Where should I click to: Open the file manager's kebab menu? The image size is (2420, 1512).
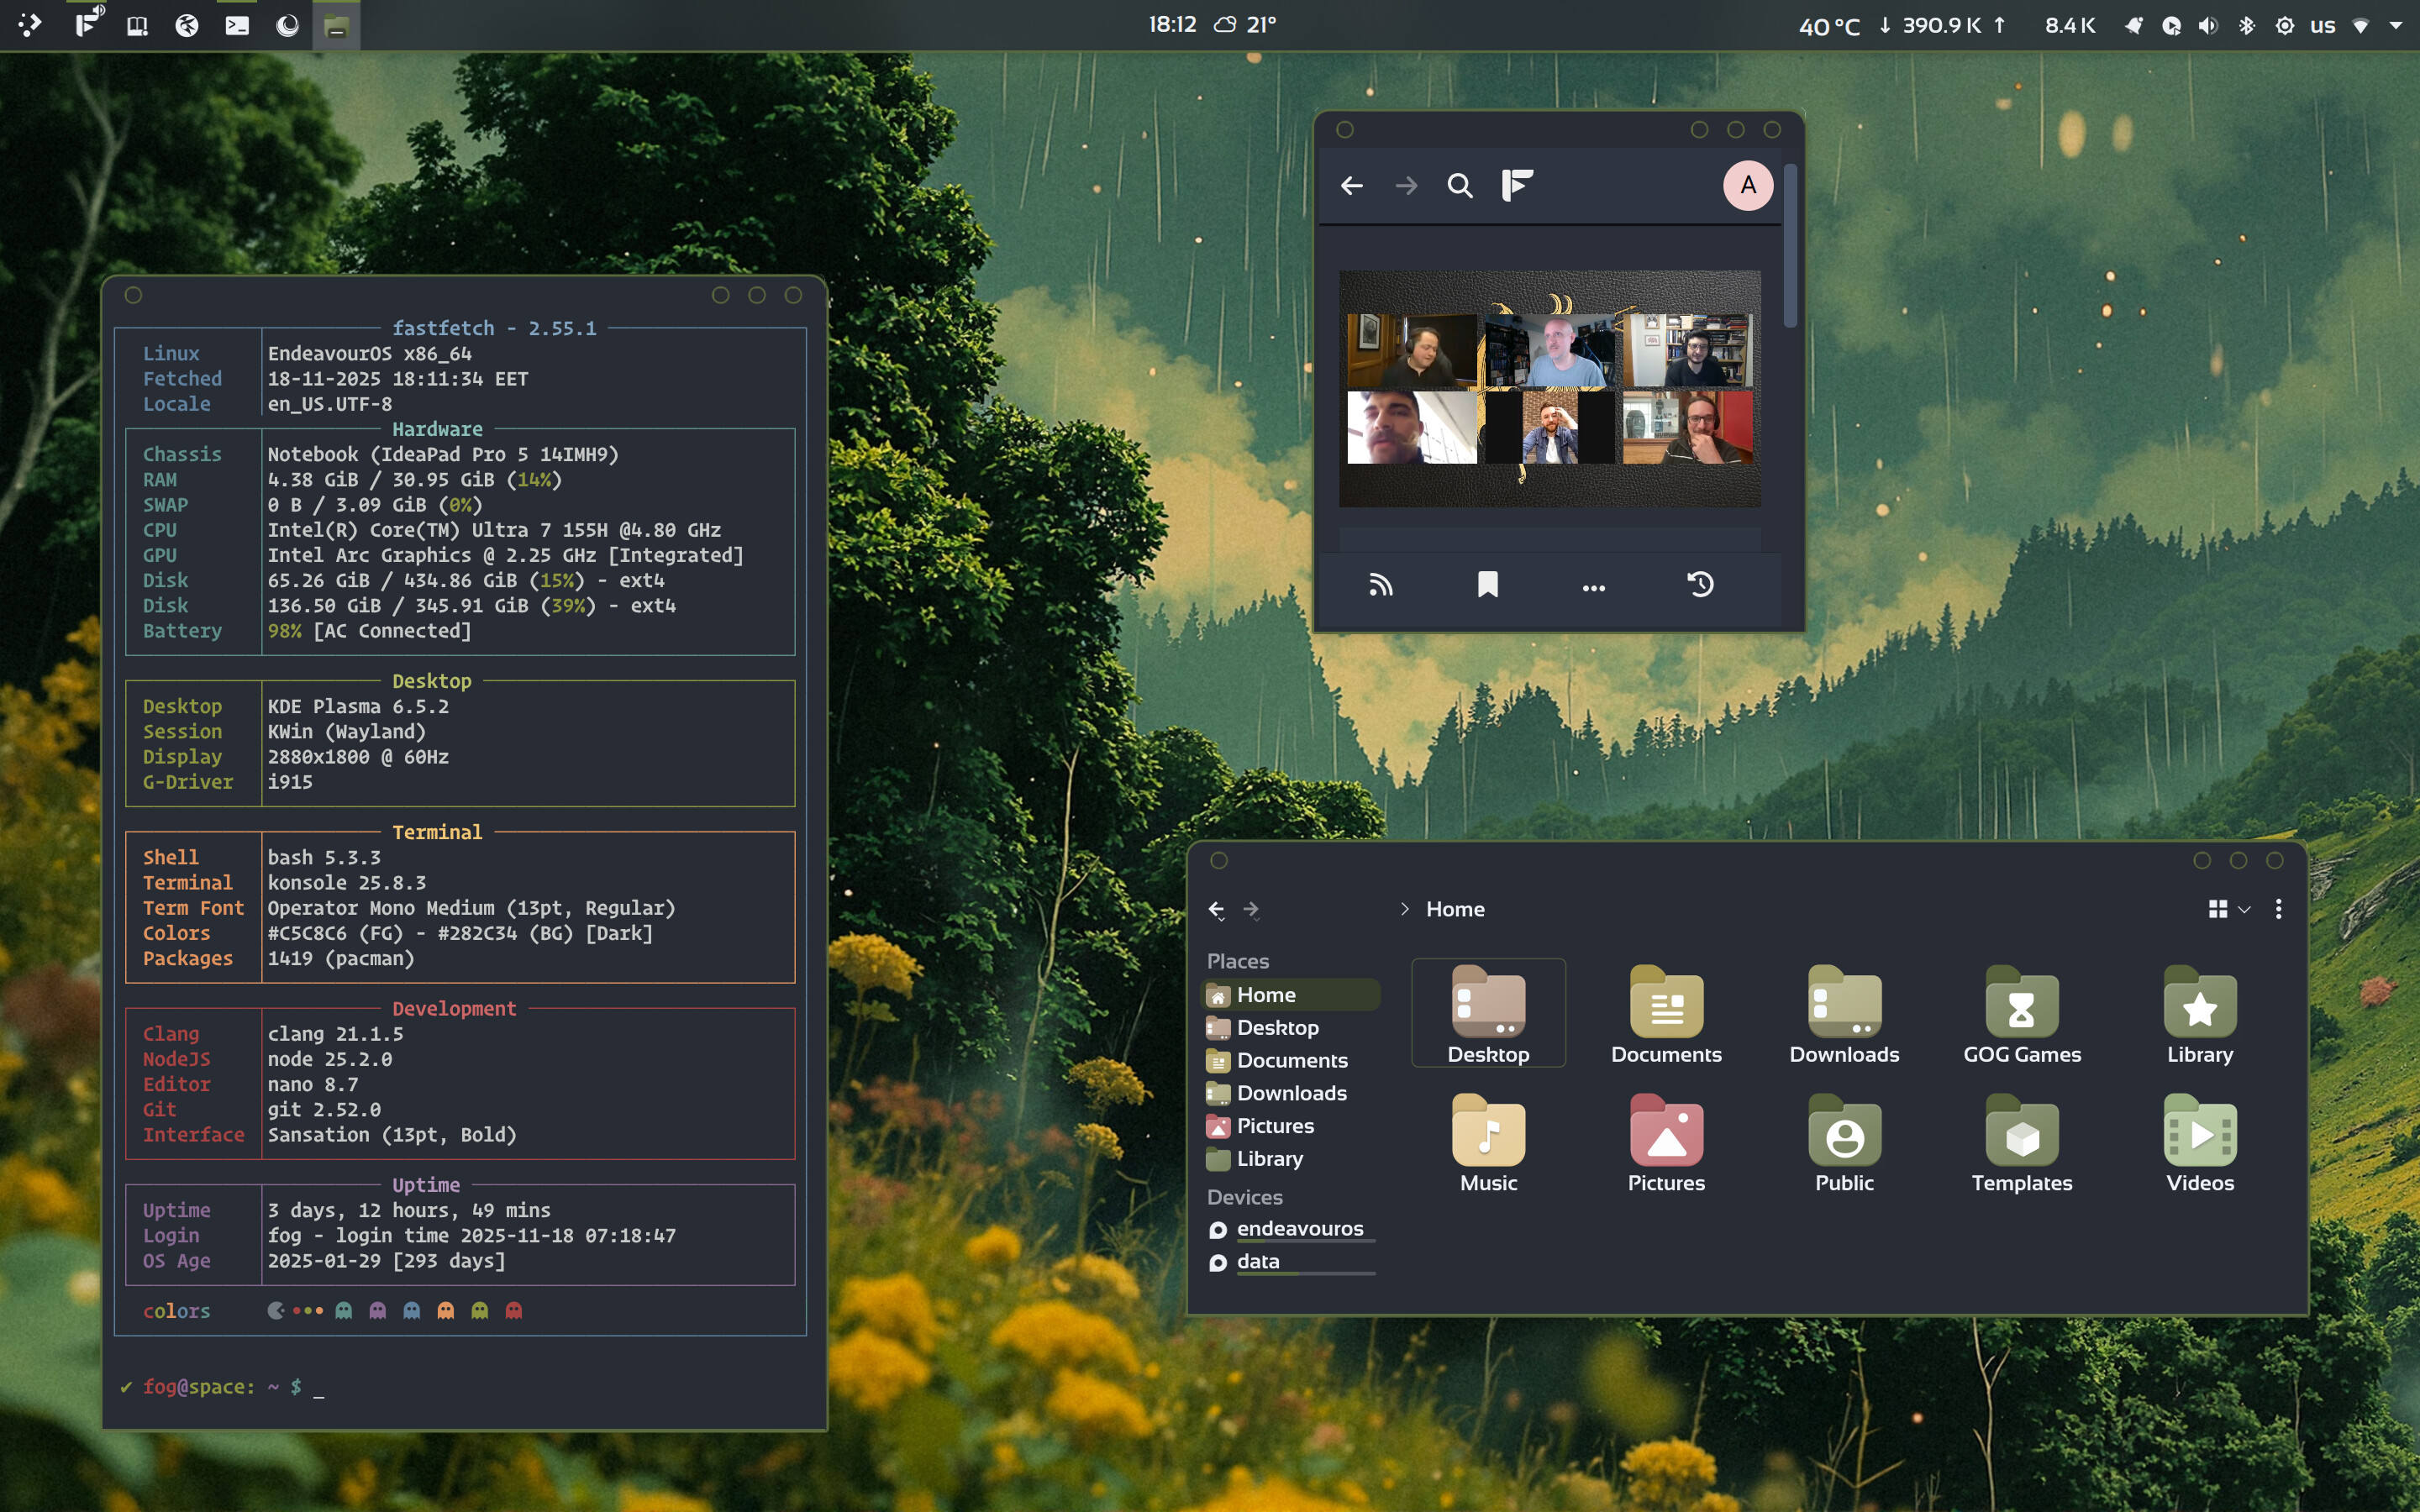2278,909
